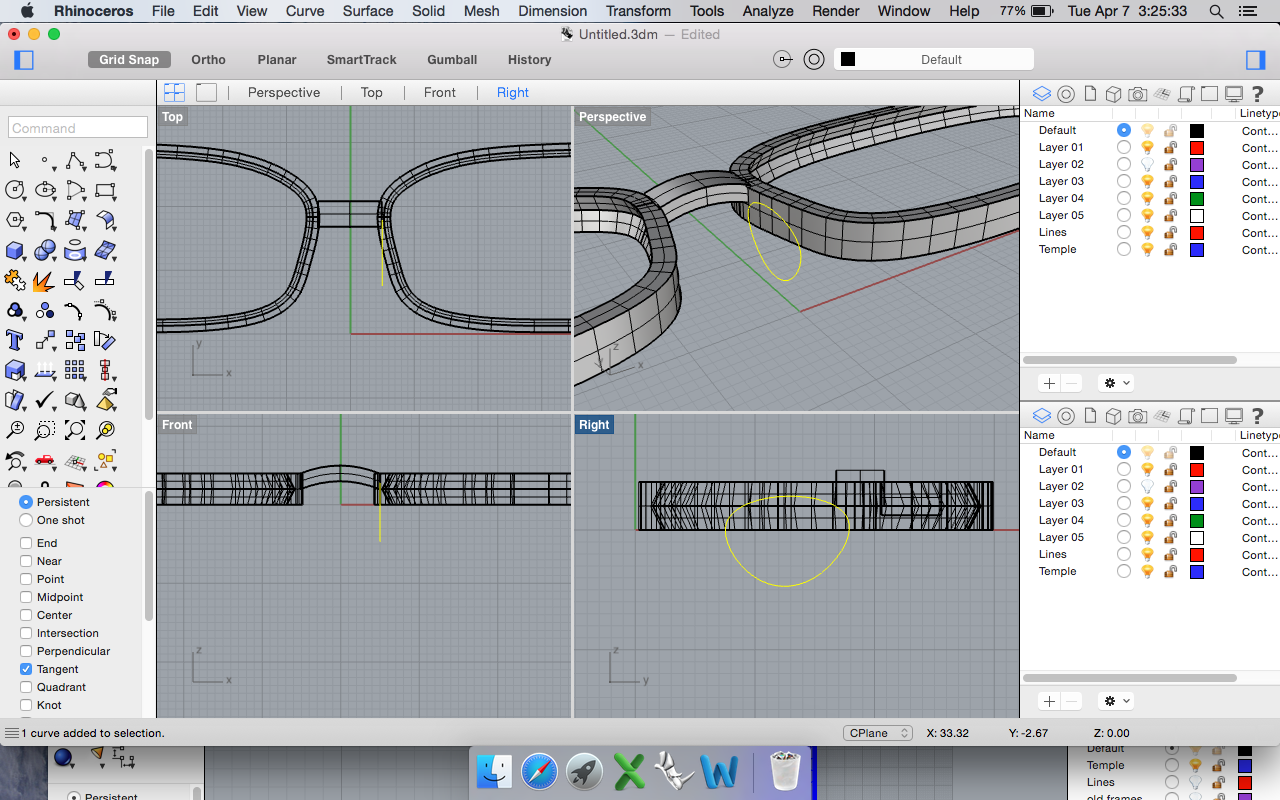
Task: Open Safari from the Dock
Action: point(538,771)
